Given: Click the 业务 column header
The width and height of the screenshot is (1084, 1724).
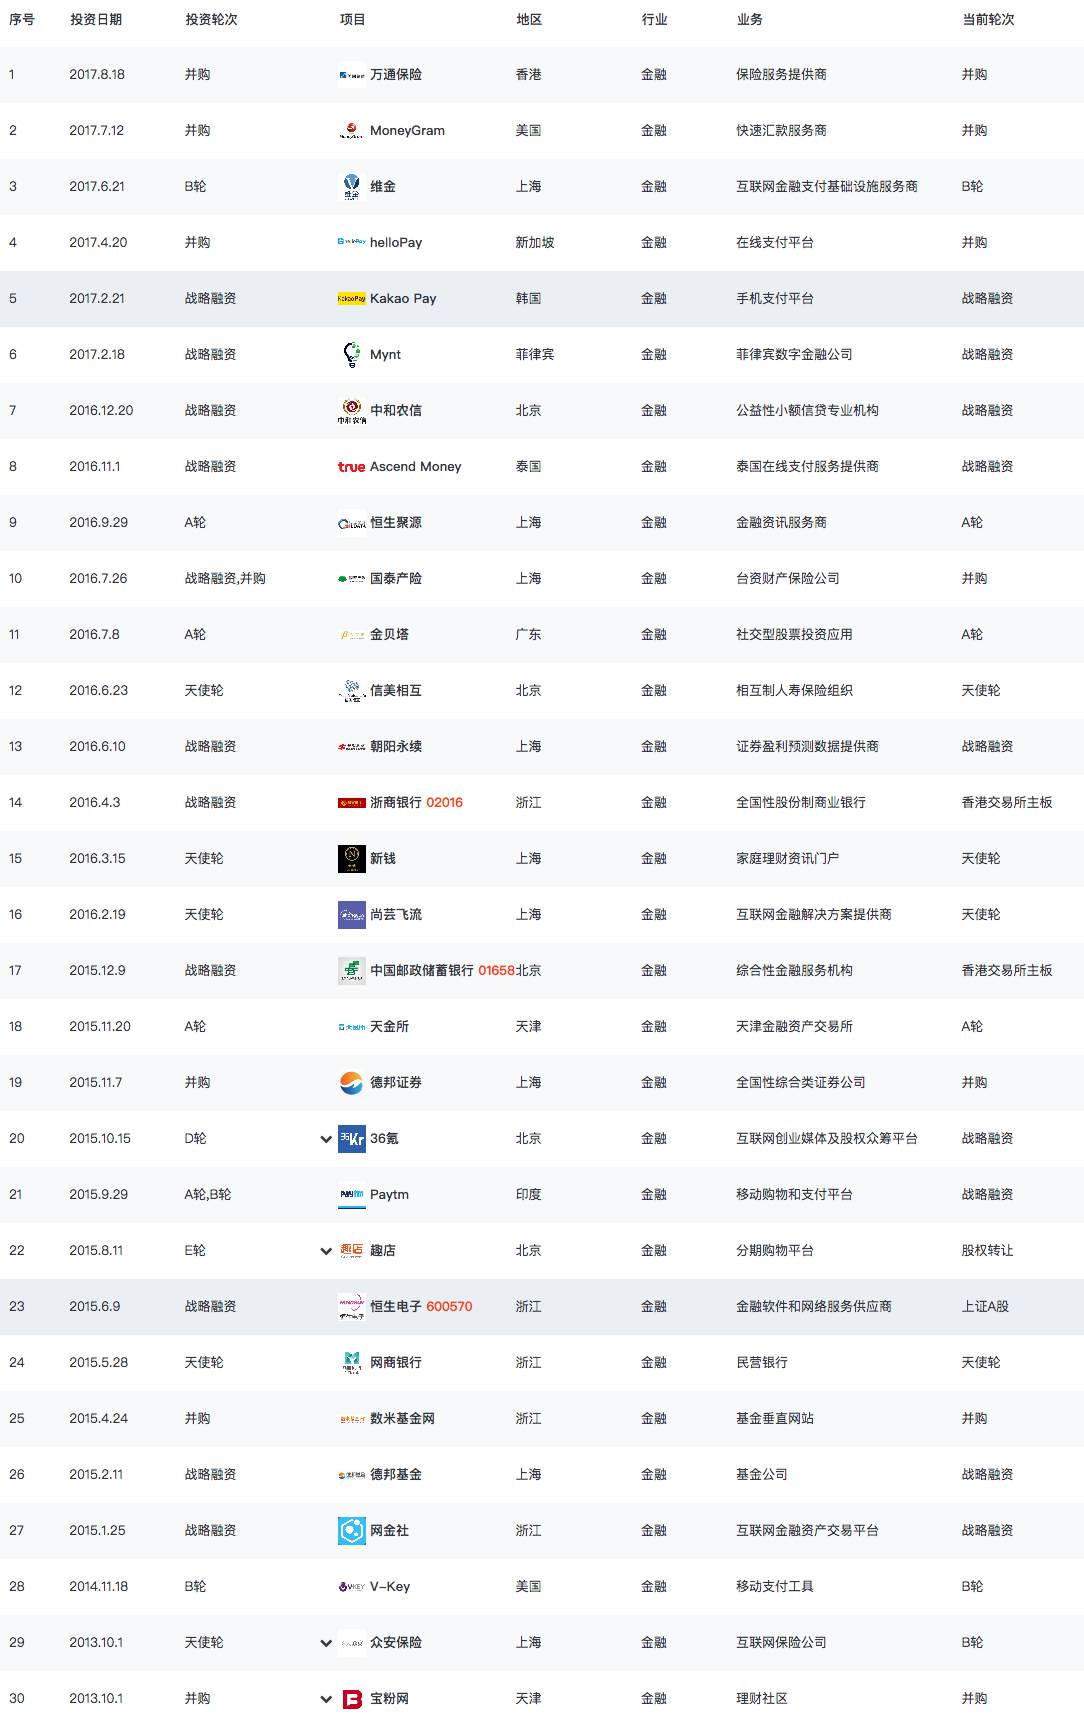Looking at the screenshot, I should click(749, 20).
